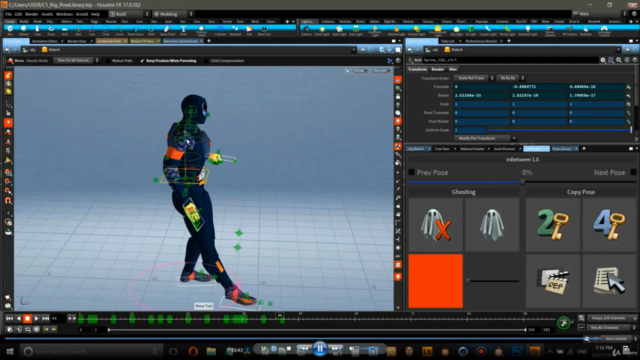Click the play forward button in playbar
The image size is (640, 360).
[x=36, y=318]
